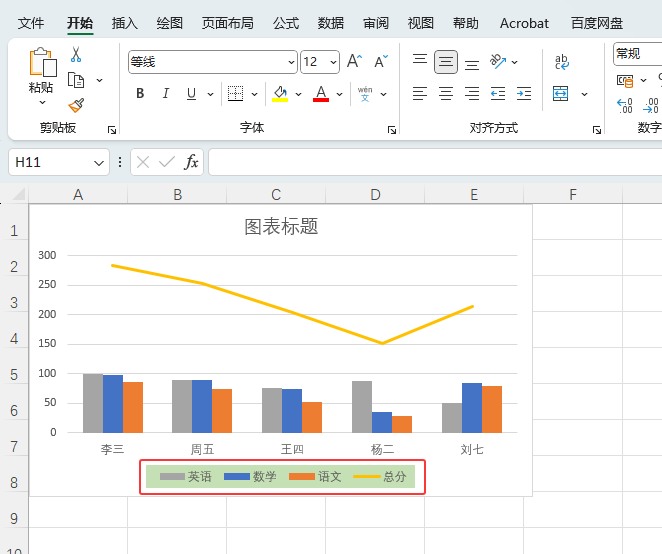Switch to the 视图 tab
The width and height of the screenshot is (662, 554).
pyautogui.click(x=421, y=23)
